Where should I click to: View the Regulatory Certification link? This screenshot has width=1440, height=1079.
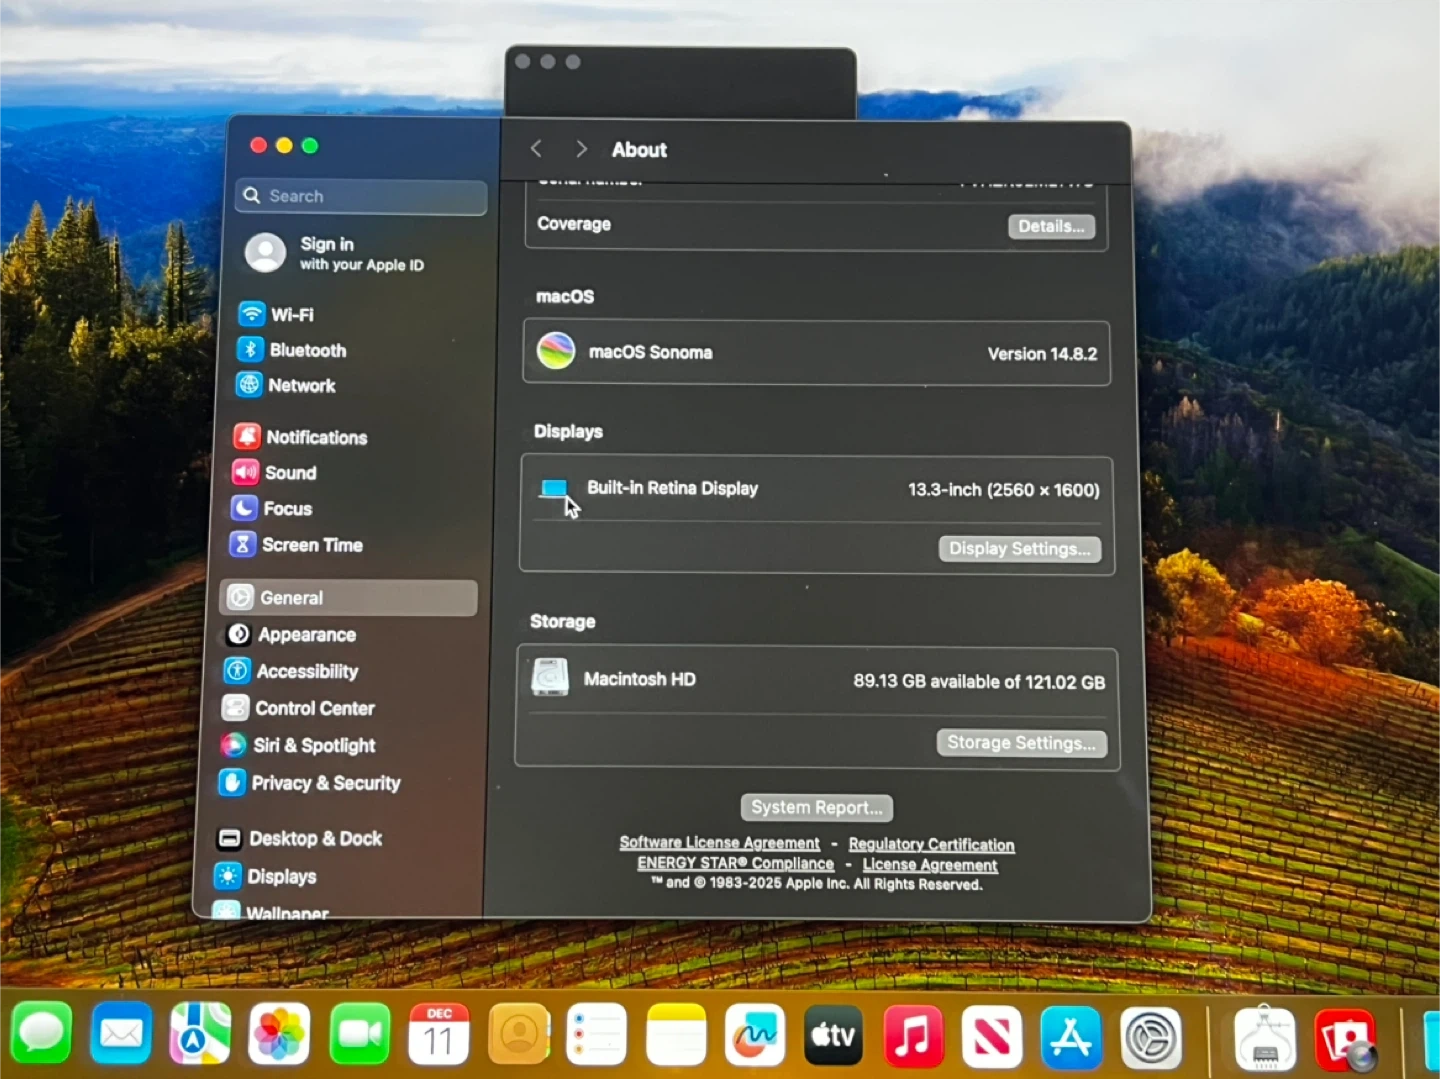pos(931,845)
